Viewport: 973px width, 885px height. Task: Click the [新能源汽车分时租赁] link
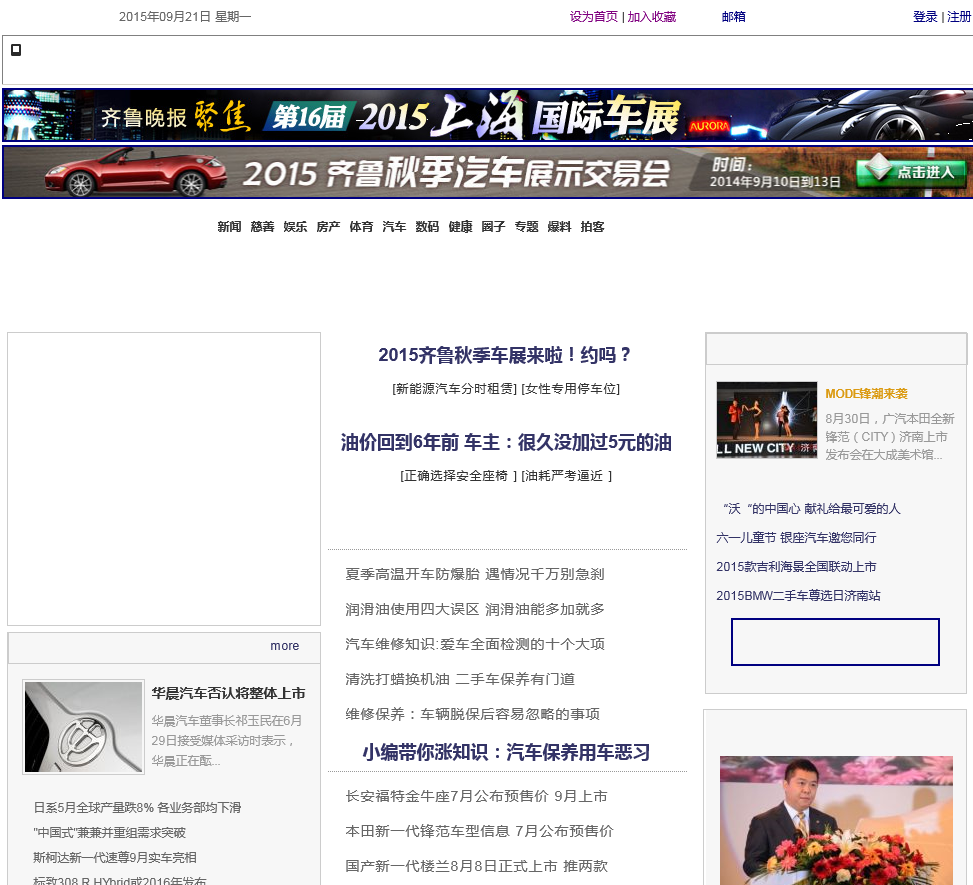pos(454,389)
